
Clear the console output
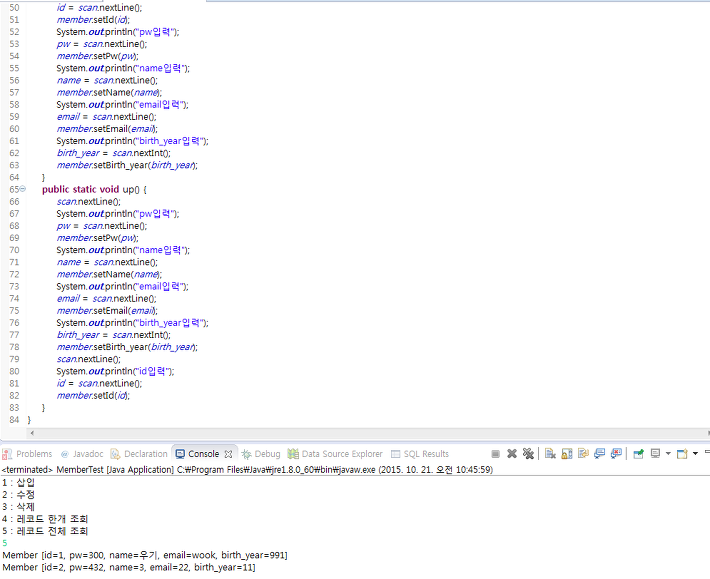click(x=550, y=454)
